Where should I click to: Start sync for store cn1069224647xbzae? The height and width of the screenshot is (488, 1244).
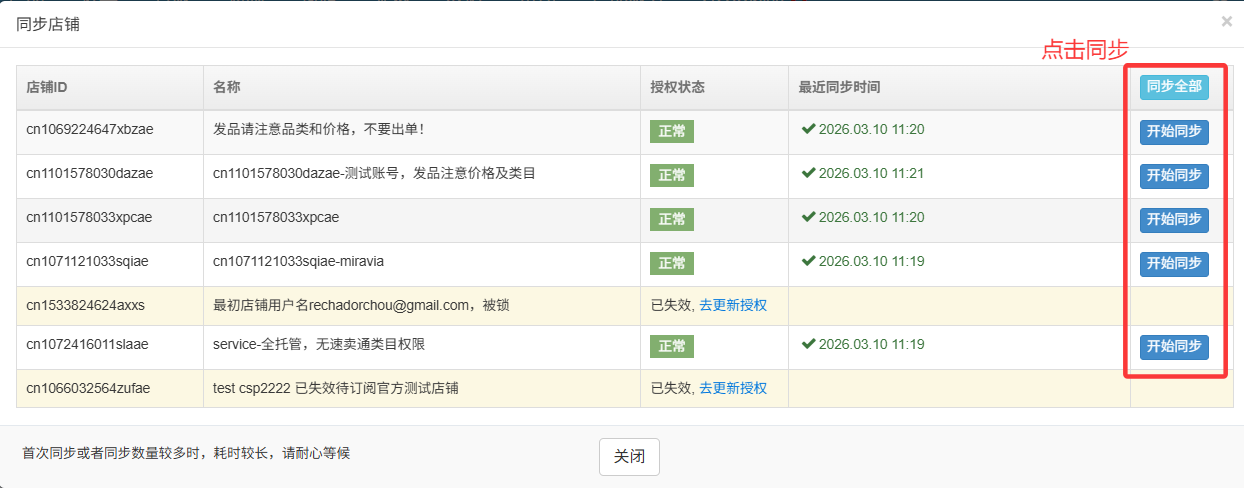[1174, 132]
